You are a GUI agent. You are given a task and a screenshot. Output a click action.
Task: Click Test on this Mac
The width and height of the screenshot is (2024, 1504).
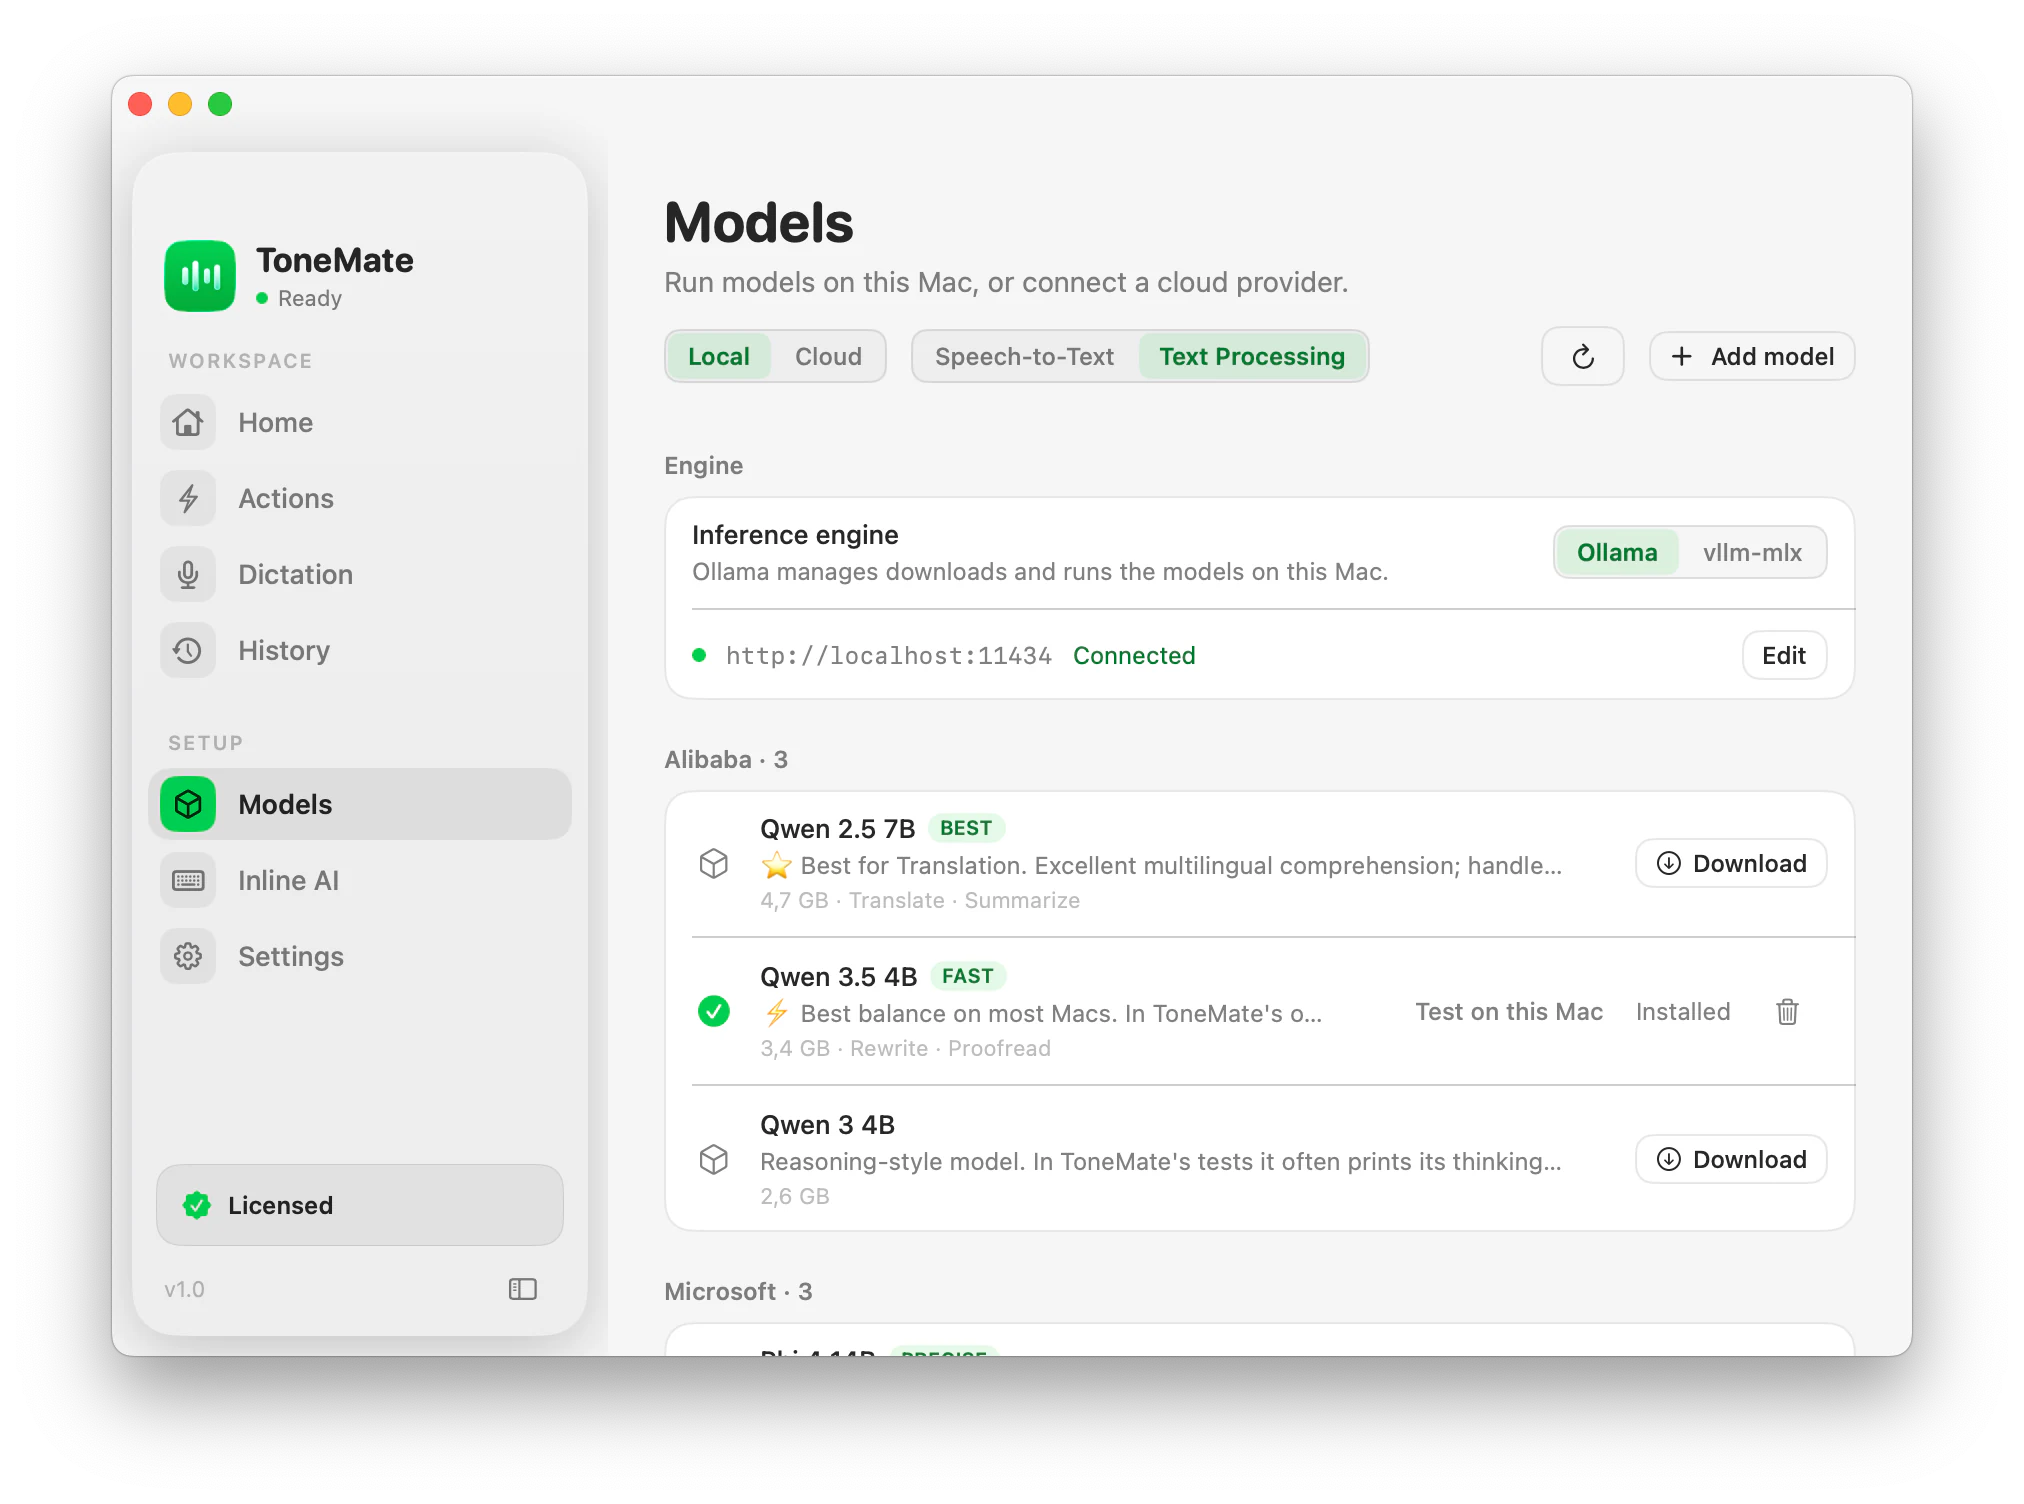tap(1509, 1011)
